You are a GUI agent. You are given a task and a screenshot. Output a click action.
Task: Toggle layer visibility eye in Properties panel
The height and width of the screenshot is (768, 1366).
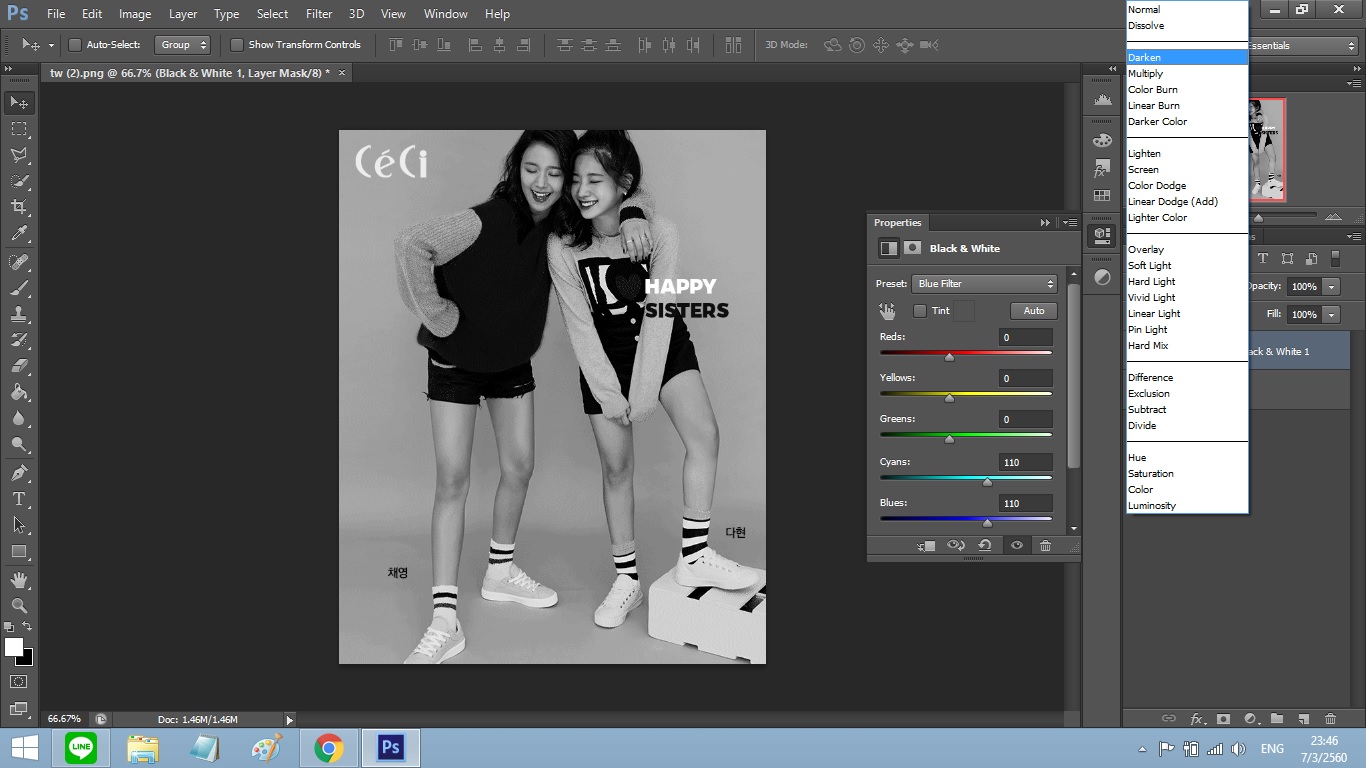pyautogui.click(x=1016, y=546)
